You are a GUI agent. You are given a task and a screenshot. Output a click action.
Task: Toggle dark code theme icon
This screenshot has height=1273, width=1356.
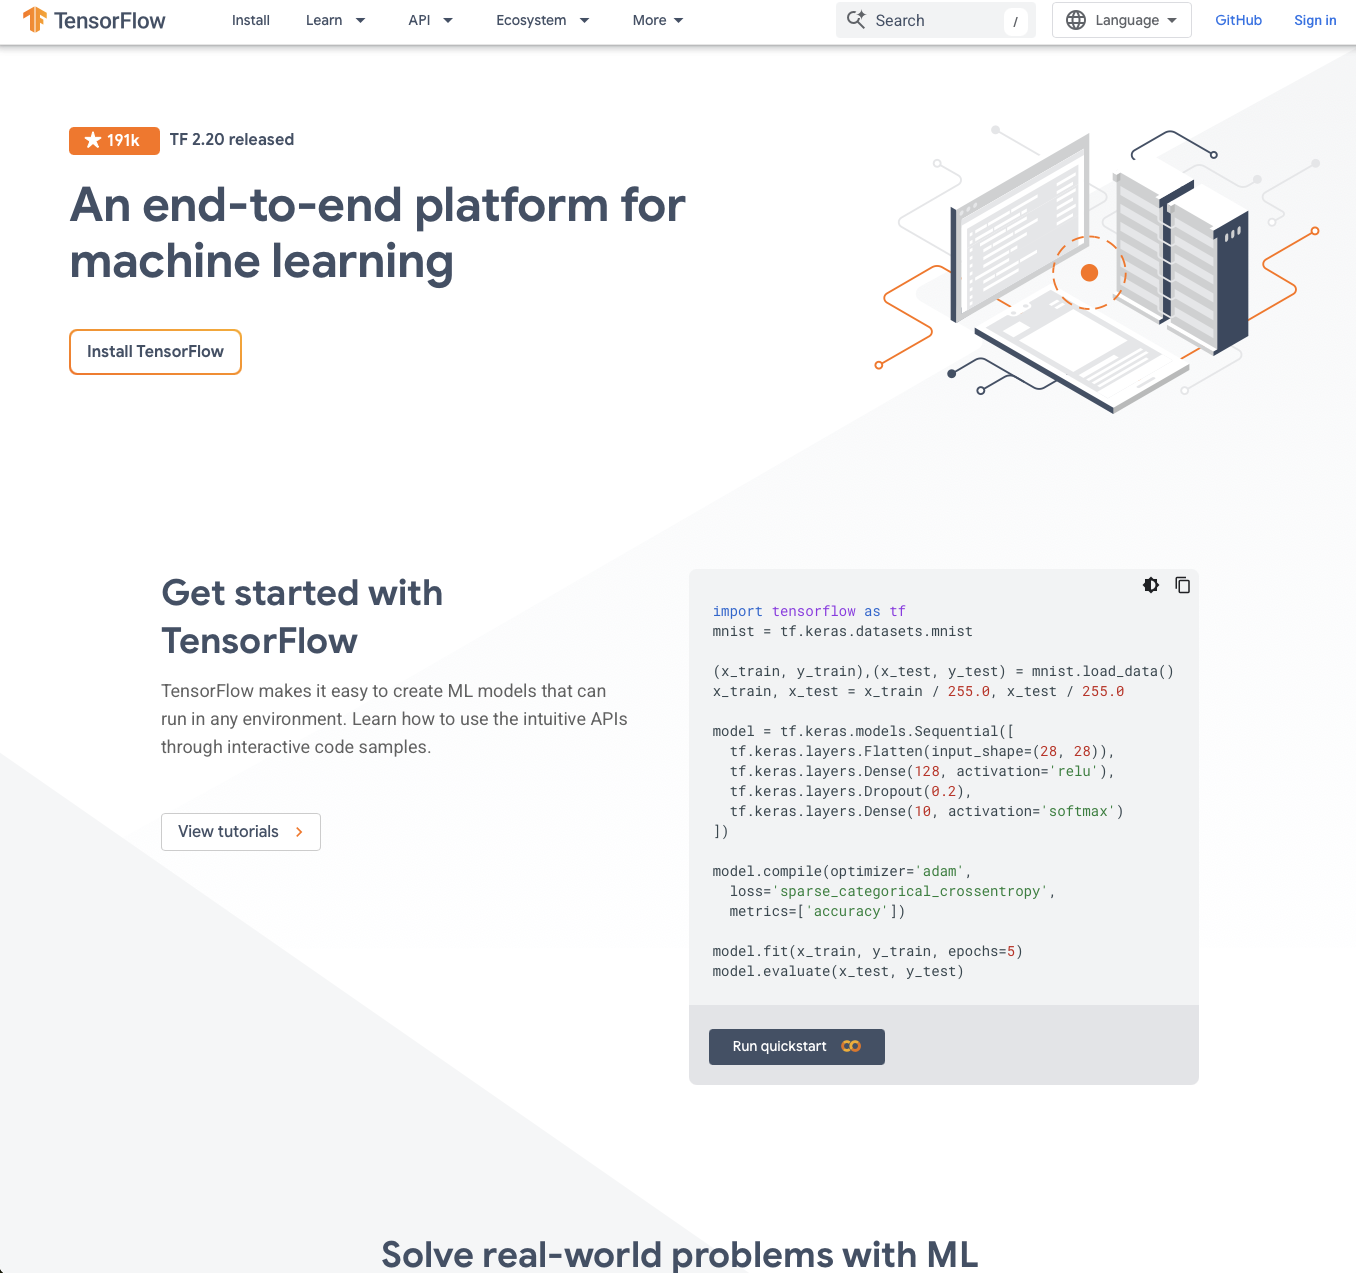1151,585
